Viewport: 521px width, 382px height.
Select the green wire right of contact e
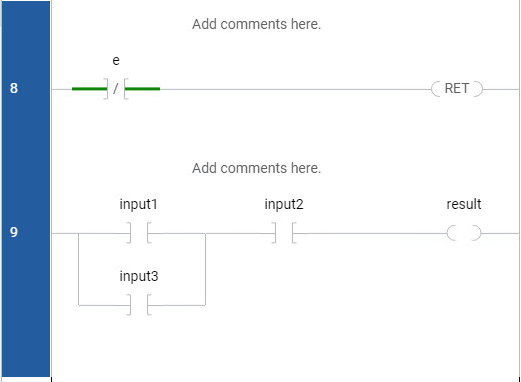coord(142,89)
